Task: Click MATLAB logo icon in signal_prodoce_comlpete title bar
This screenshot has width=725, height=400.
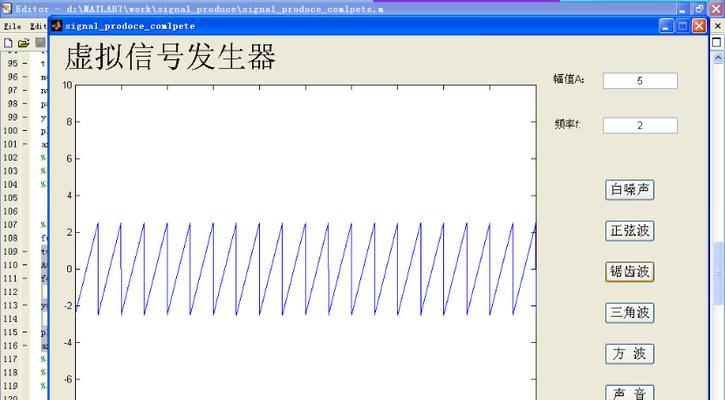Action: point(57,25)
